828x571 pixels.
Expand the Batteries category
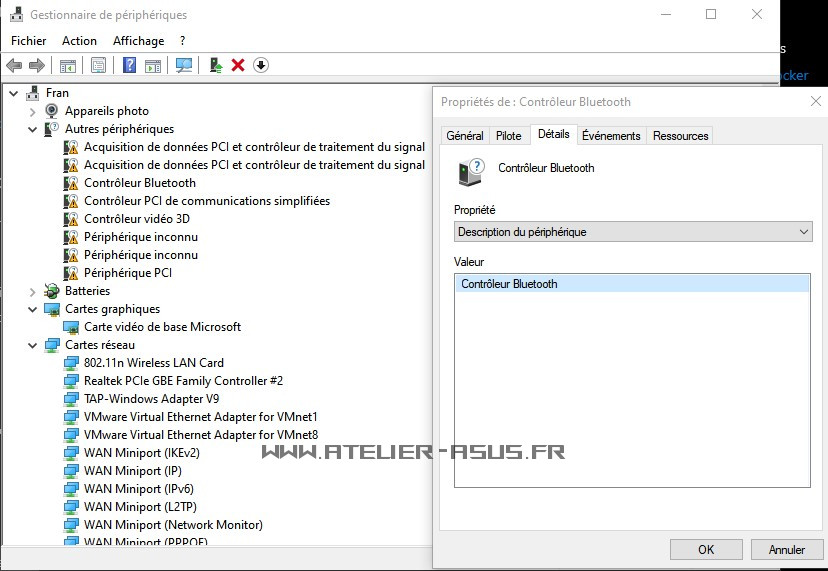pos(33,292)
